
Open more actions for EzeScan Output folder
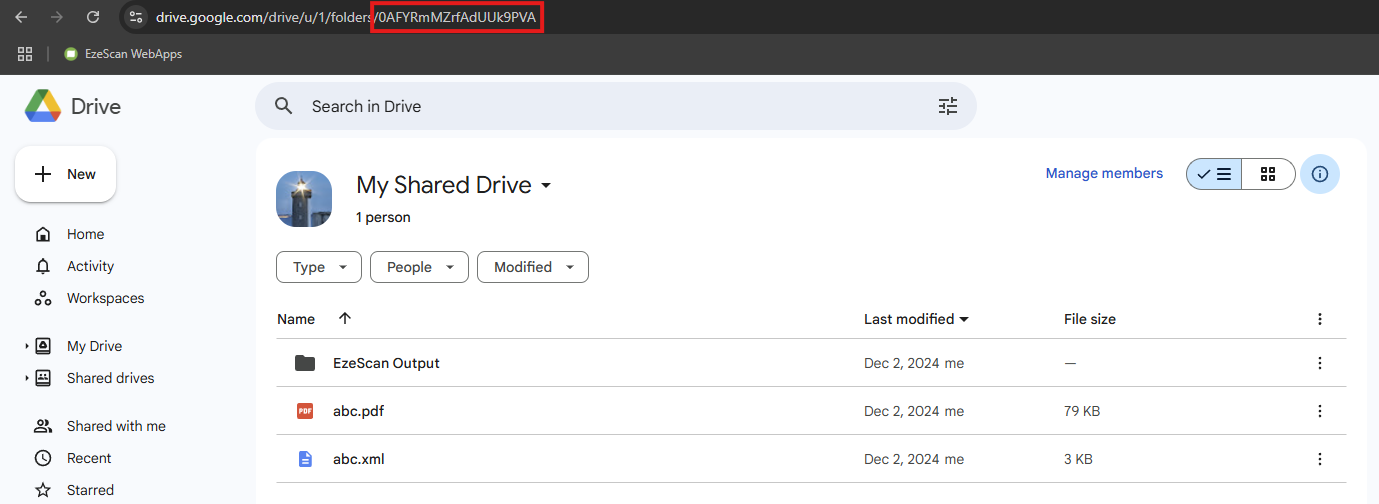click(1319, 363)
